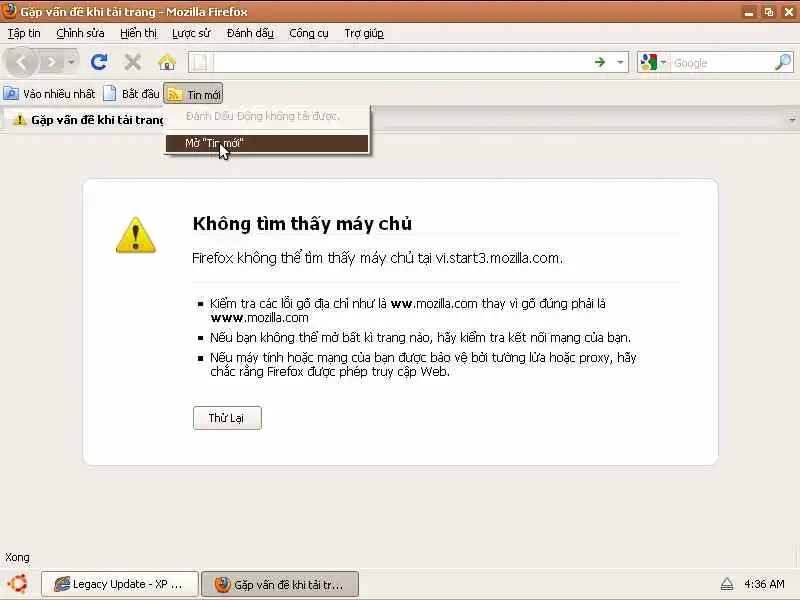Click the magnifier search icon
Image resolution: width=800 pixels, height=600 pixels.
pos(783,62)
